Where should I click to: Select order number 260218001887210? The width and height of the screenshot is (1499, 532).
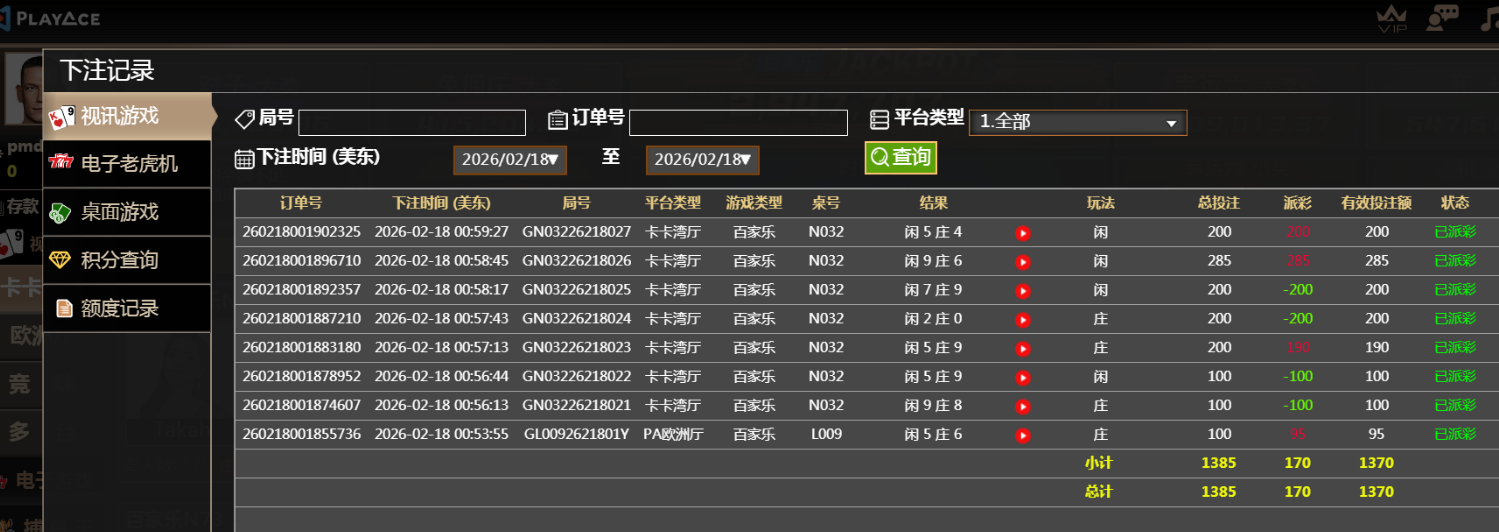301,320
